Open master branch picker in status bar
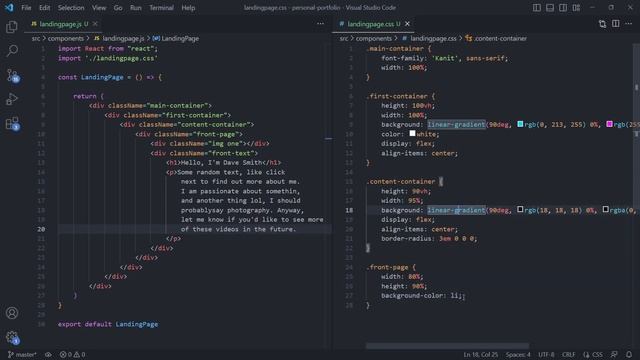Image resolution: width=640 pixels, height=360 pixels. [x=22, y=354]
